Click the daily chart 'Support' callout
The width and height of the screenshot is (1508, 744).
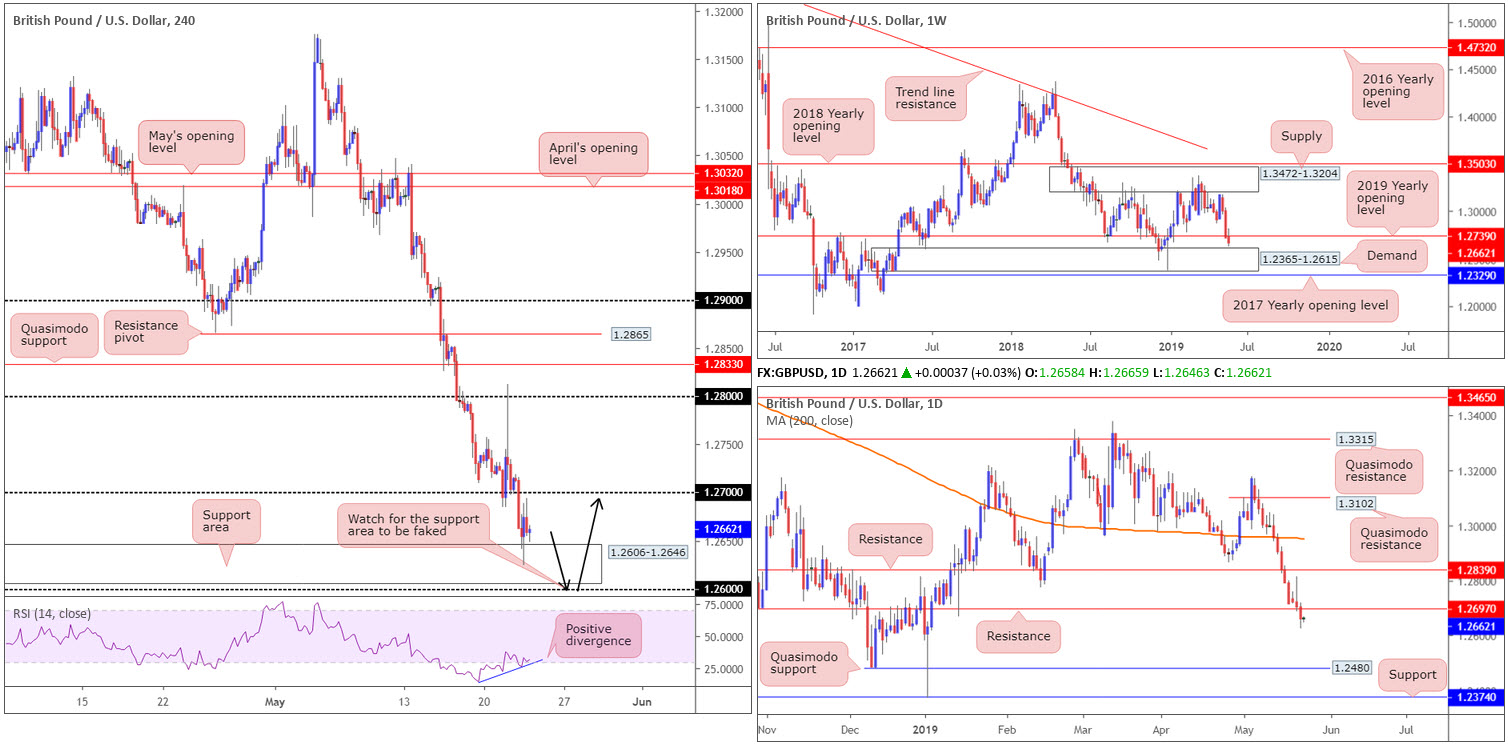pyautogui.click(x=1411, y=676)
